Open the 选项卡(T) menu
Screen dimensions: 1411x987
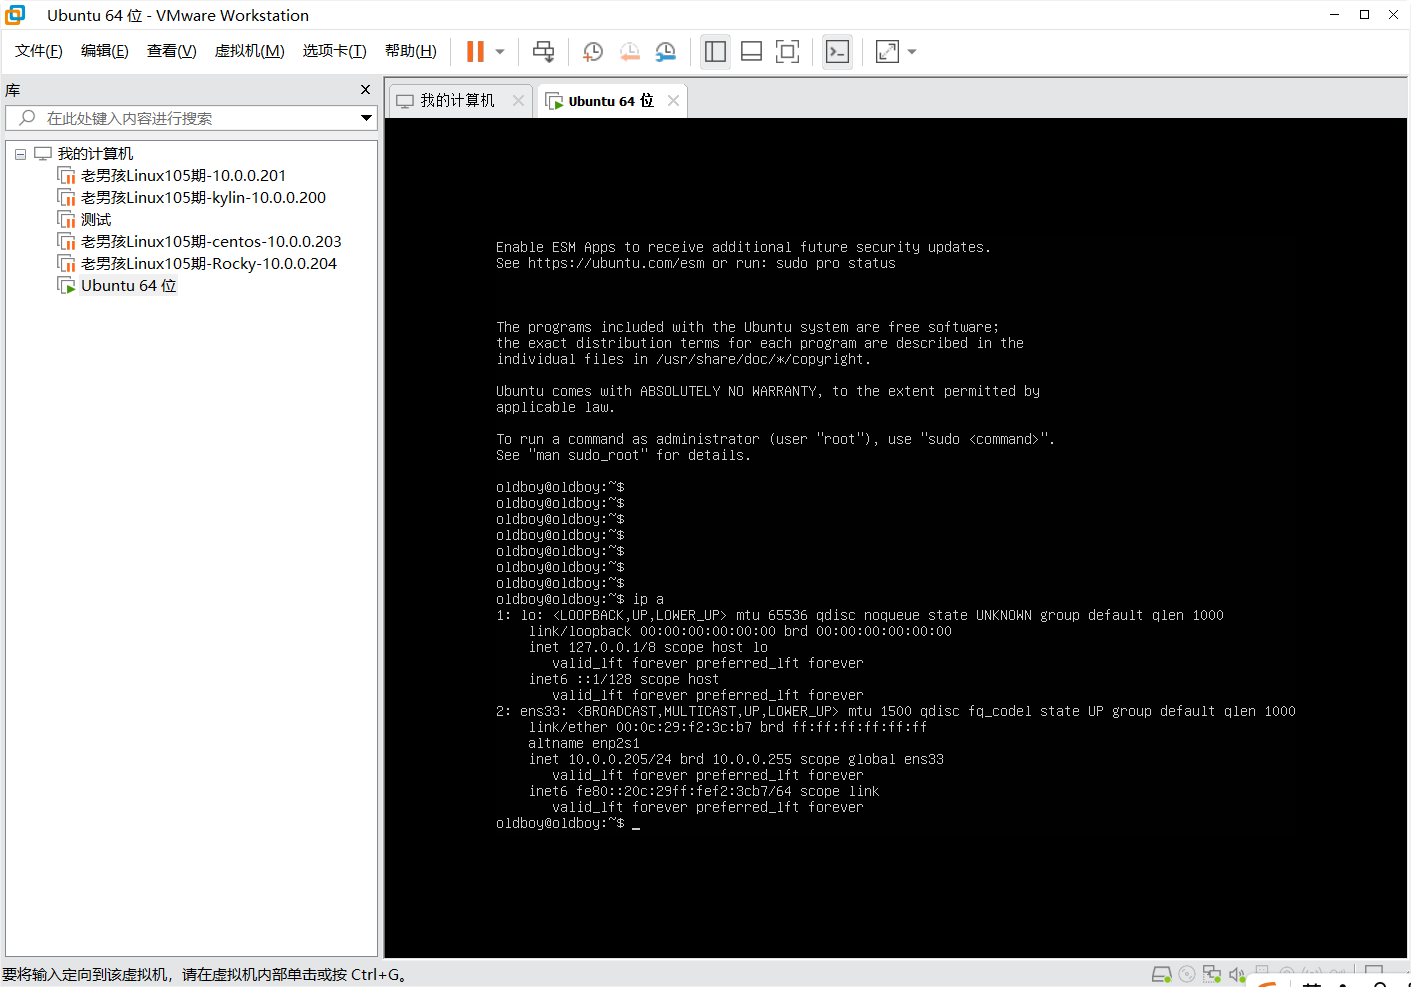(335, 51)
